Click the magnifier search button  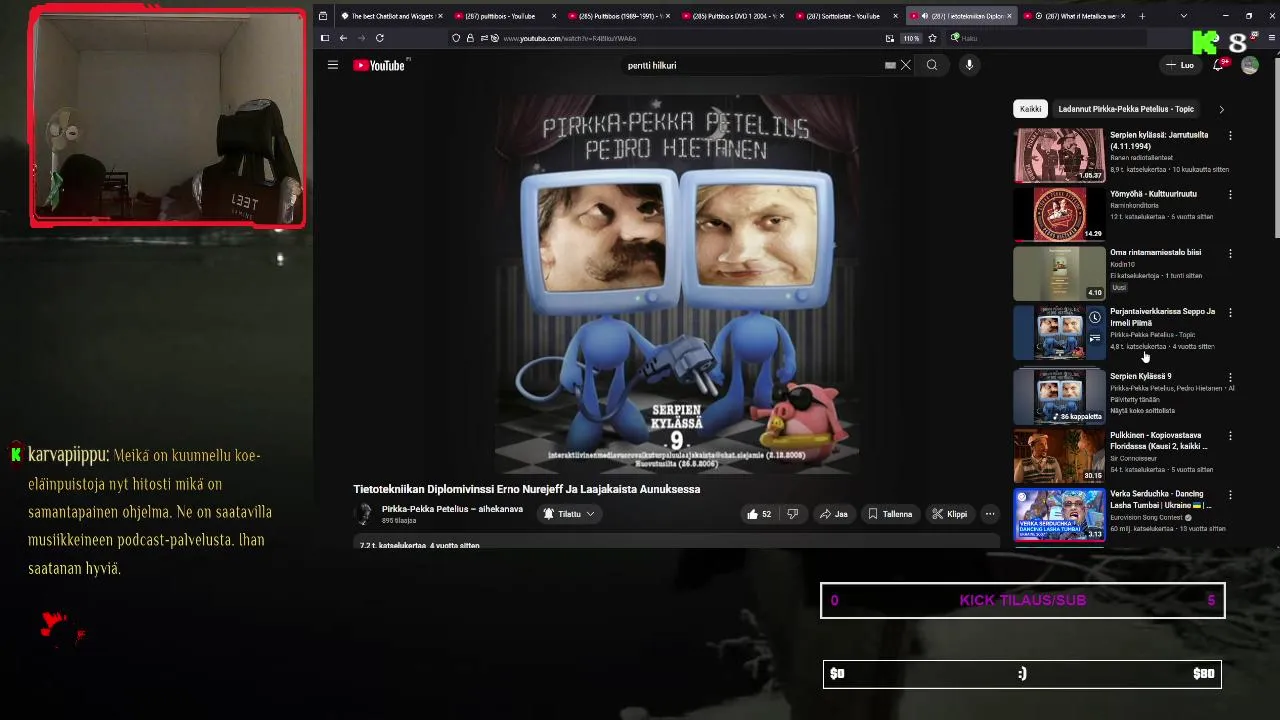coord(932,65)
